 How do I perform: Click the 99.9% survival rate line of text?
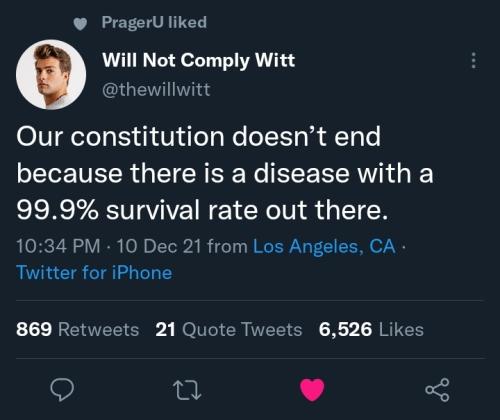point(203,210)
